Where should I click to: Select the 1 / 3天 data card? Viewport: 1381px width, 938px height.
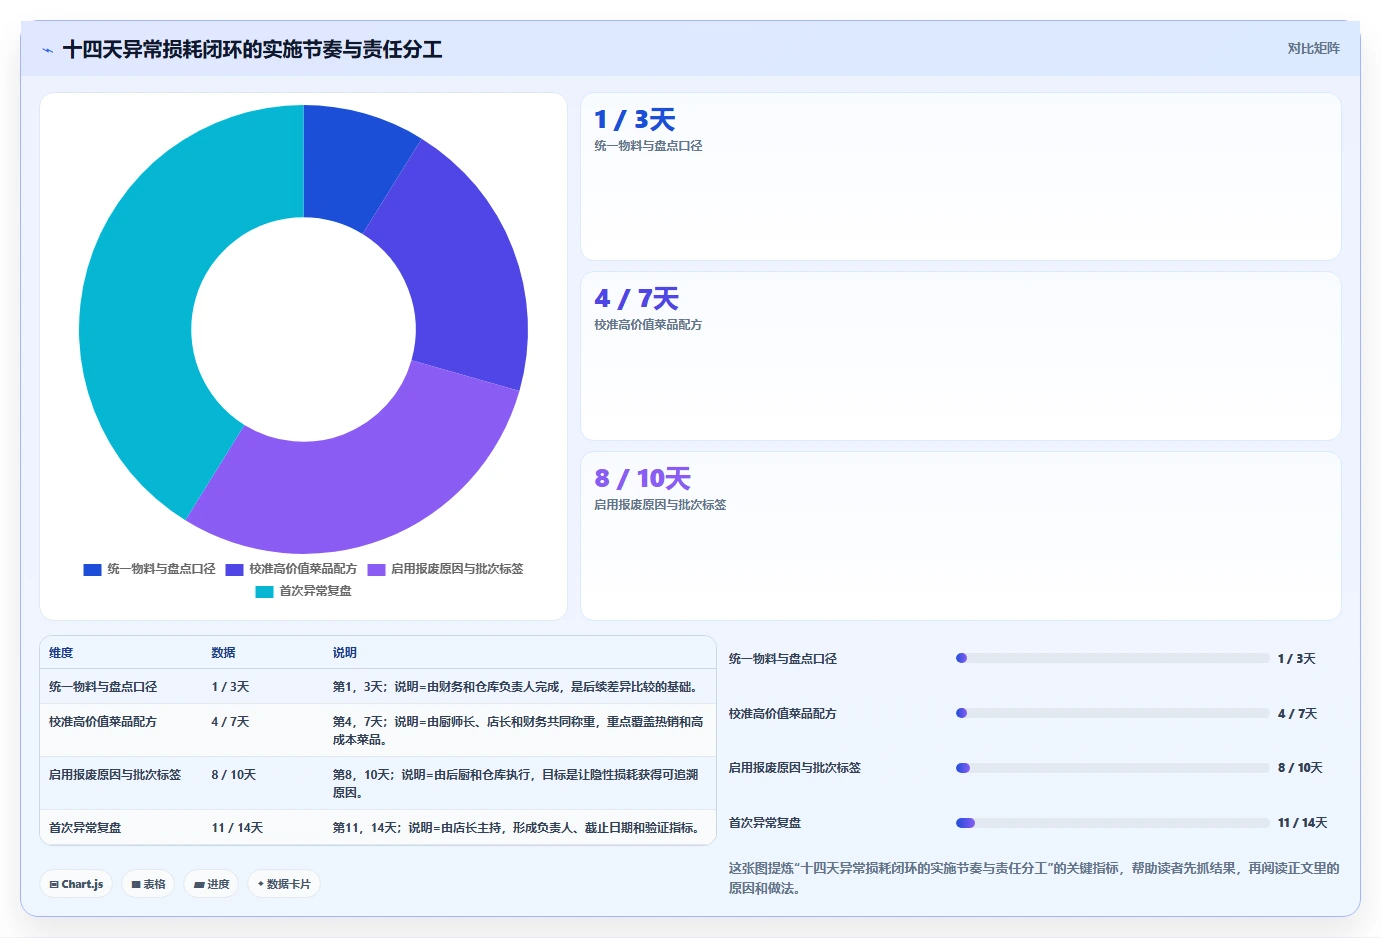click(x=960, y=177)
